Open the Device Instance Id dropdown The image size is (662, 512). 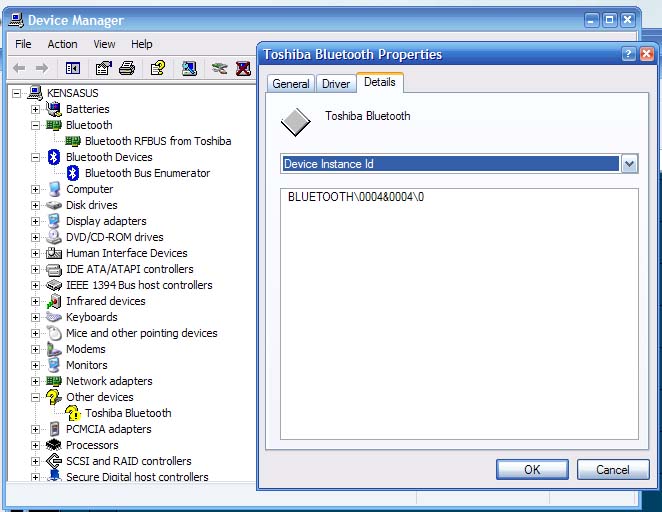click(x=629, y=164)
